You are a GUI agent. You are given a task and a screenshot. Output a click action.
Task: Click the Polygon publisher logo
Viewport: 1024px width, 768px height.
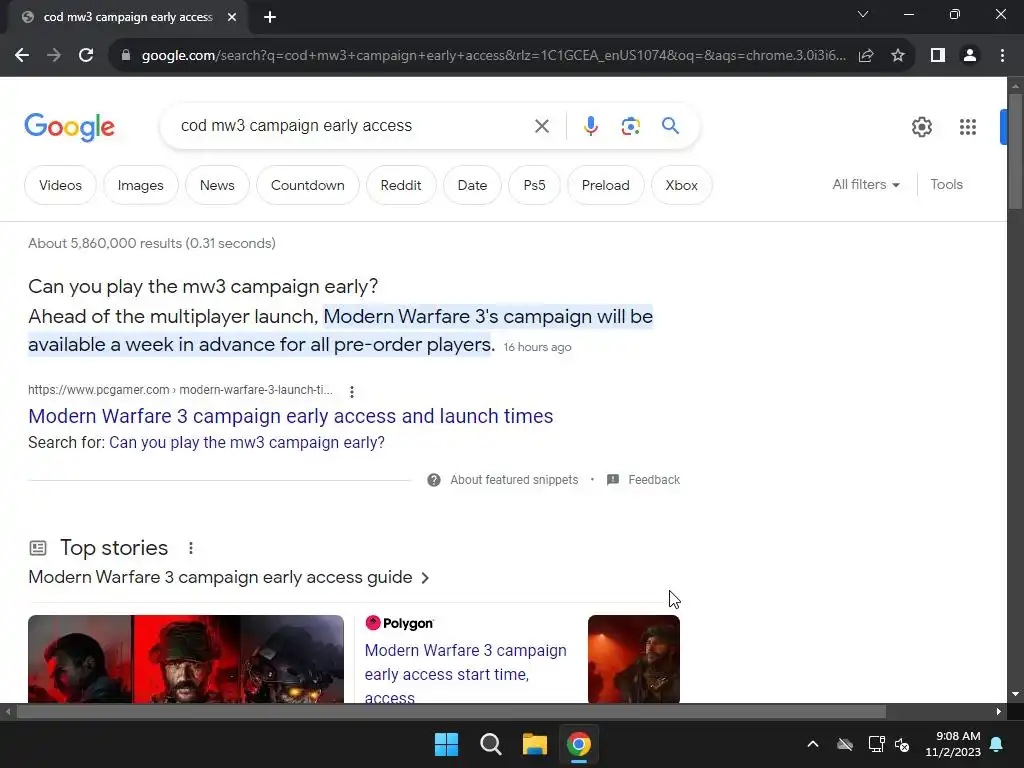[x=400, y=623]
